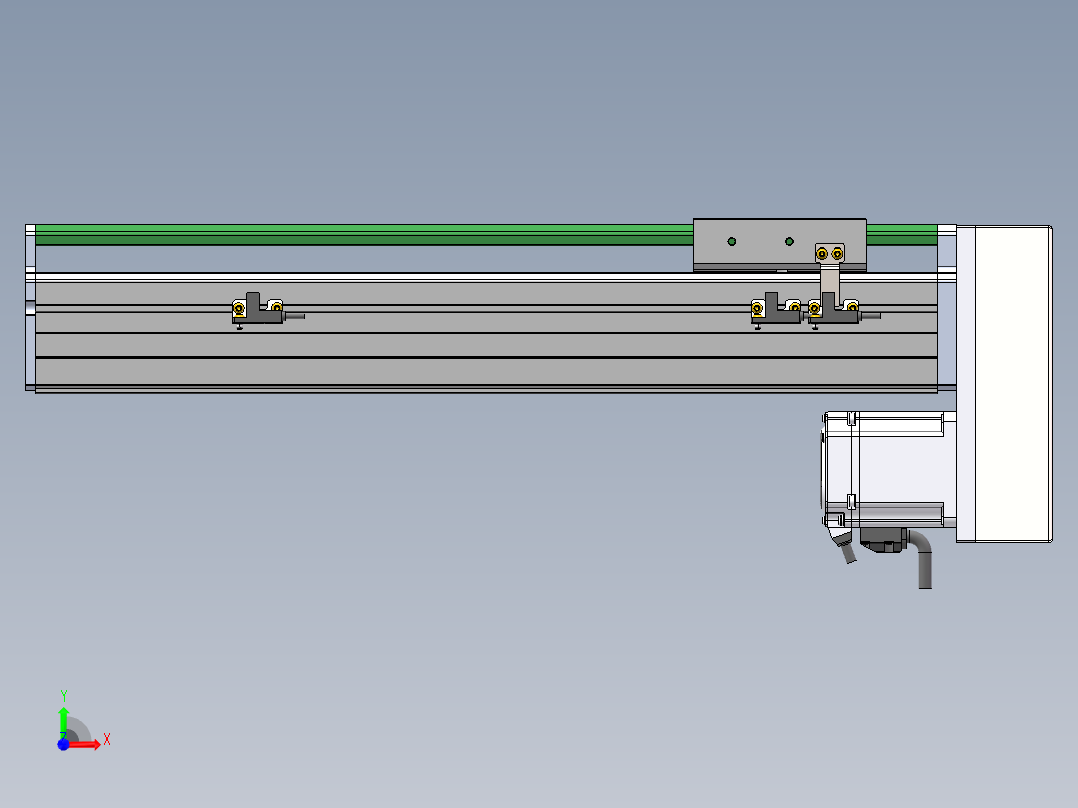The width and height of the screenshot is (1078, 808).
Task: Select the left end cap of the actuator
Action: [30, 307]
